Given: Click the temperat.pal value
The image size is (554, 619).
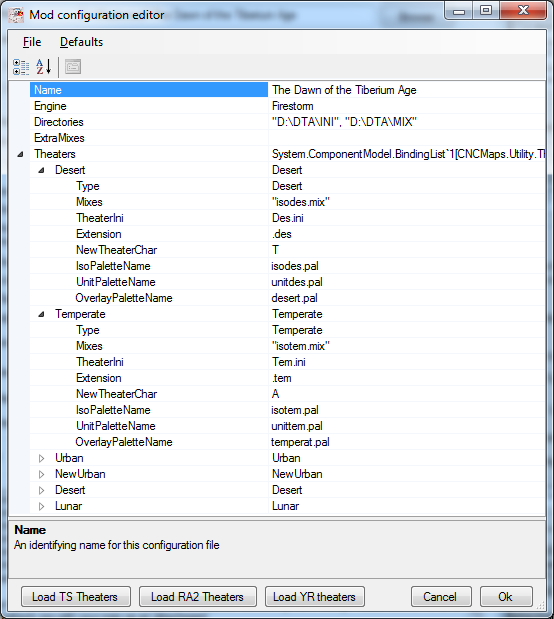Looking at the screenshot, I should [x=407, y=442].
